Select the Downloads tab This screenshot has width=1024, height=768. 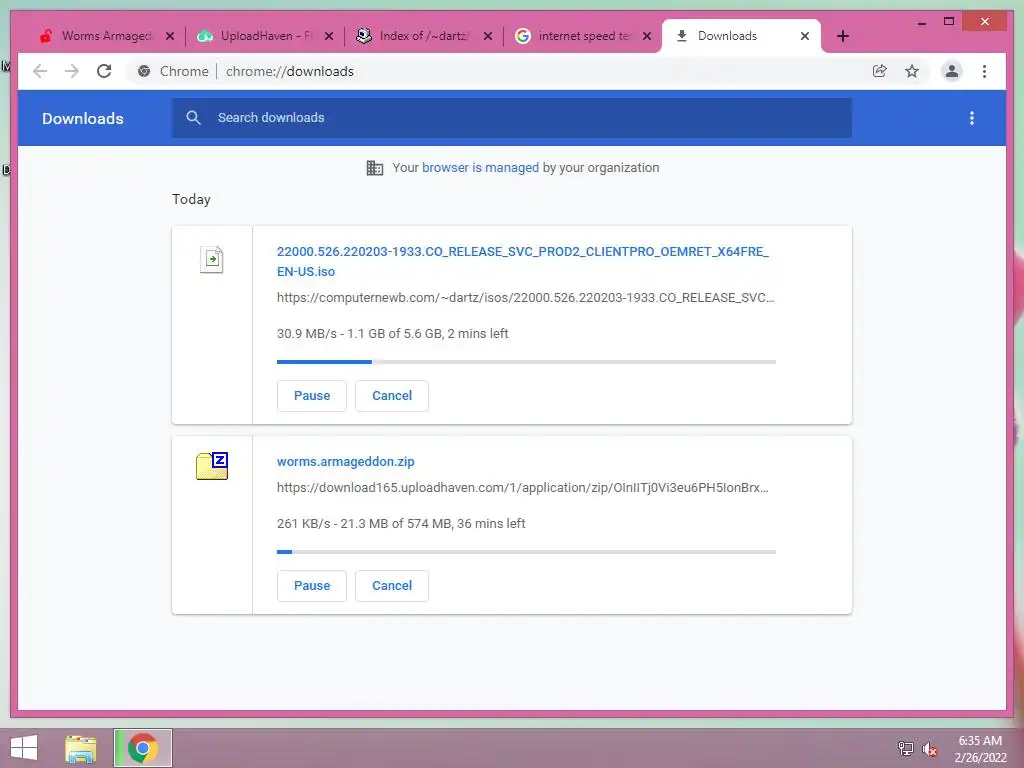click(x=741, y=36)
